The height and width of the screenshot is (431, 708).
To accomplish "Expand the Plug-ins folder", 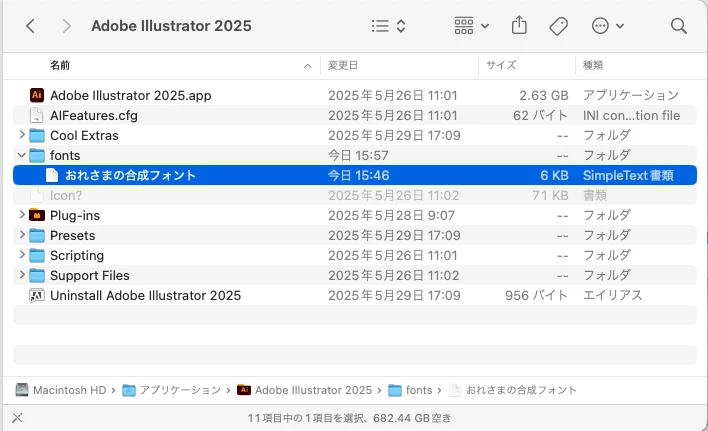I will (x=22, y=214).
